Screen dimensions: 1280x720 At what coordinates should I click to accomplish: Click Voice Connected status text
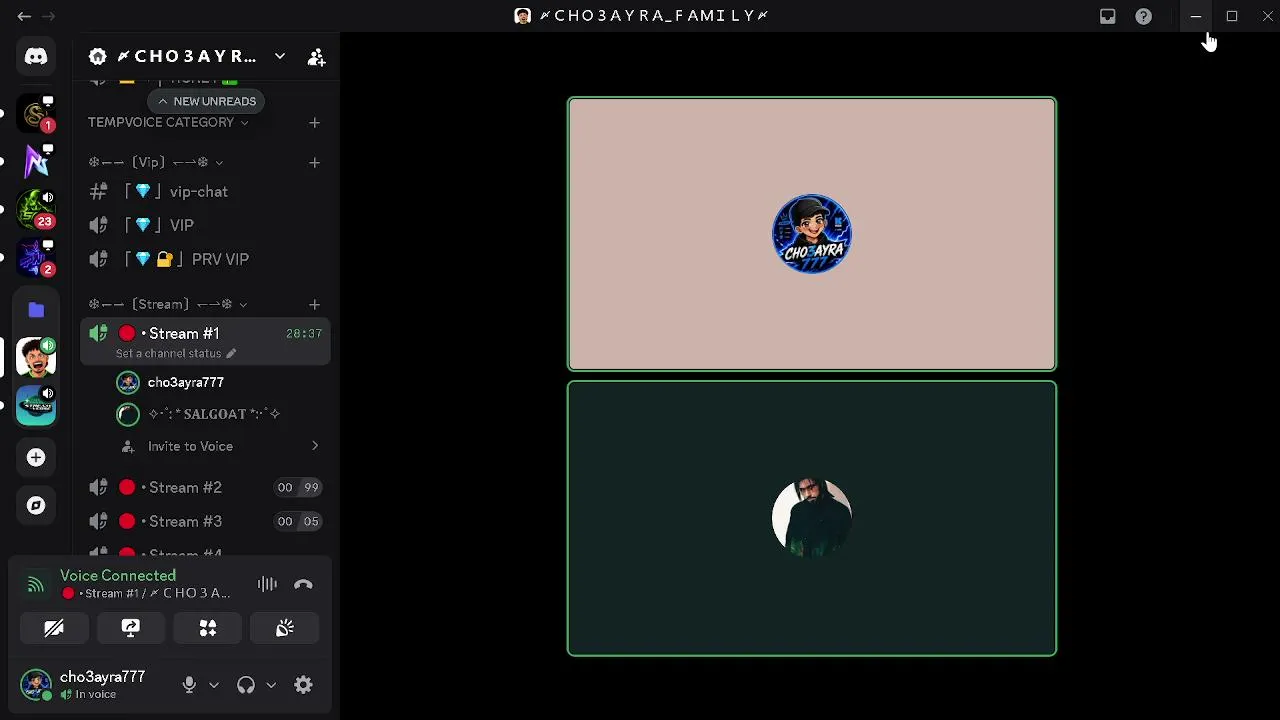pos(118,575)
